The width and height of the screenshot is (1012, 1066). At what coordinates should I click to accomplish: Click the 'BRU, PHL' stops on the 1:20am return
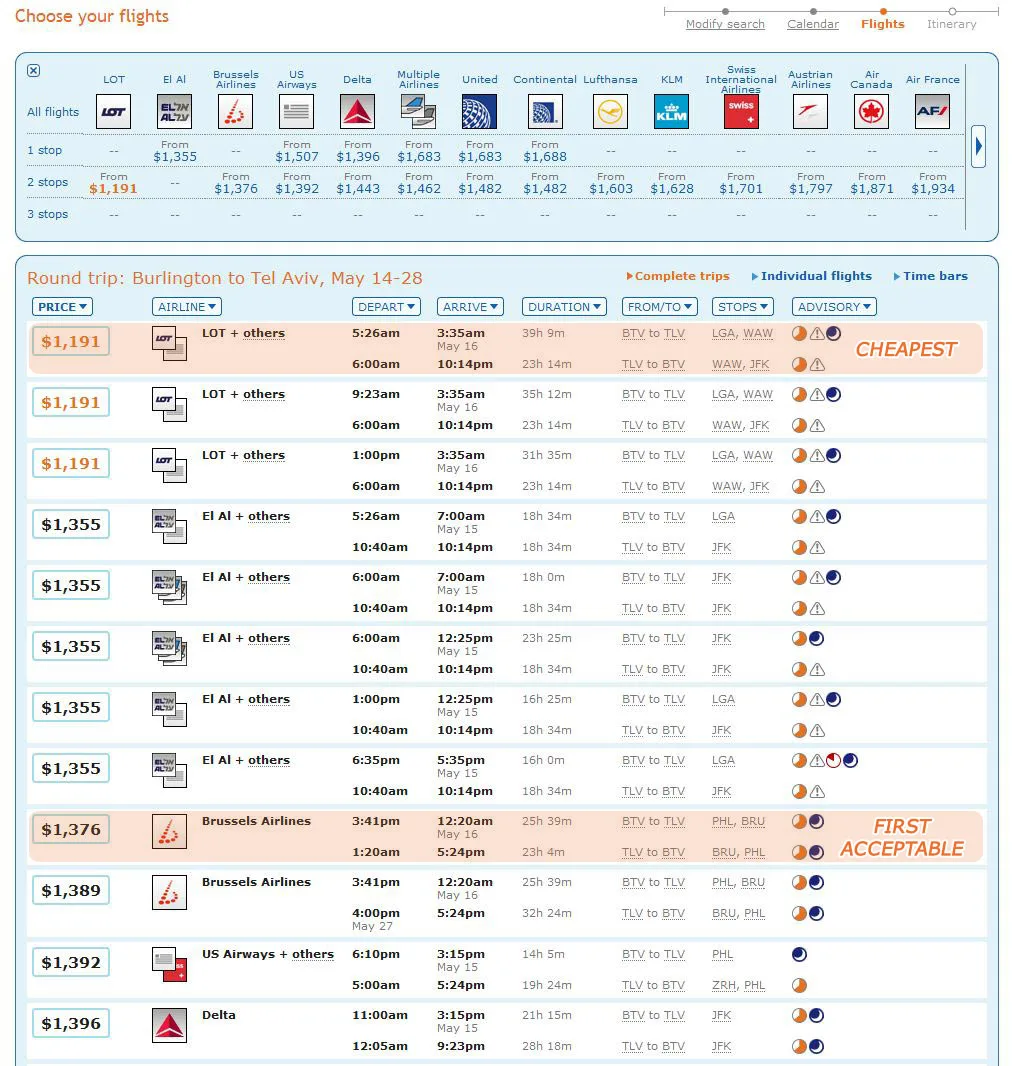tap(738, 853)
